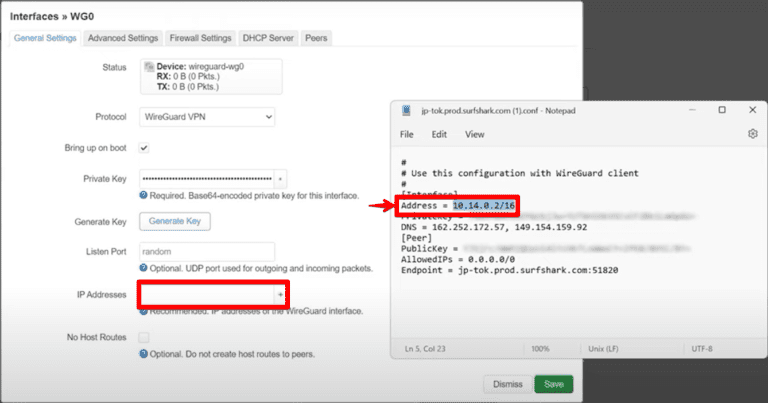Open the Protocol WireGuard VPN dropdown

tap(207, 117)
